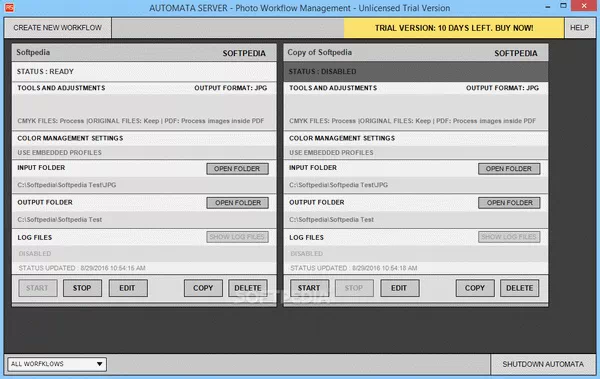Minimize the Automata Server window
The height and width of the screenshot is (379, 600).
pyautogui.click(x=548, y=7)
